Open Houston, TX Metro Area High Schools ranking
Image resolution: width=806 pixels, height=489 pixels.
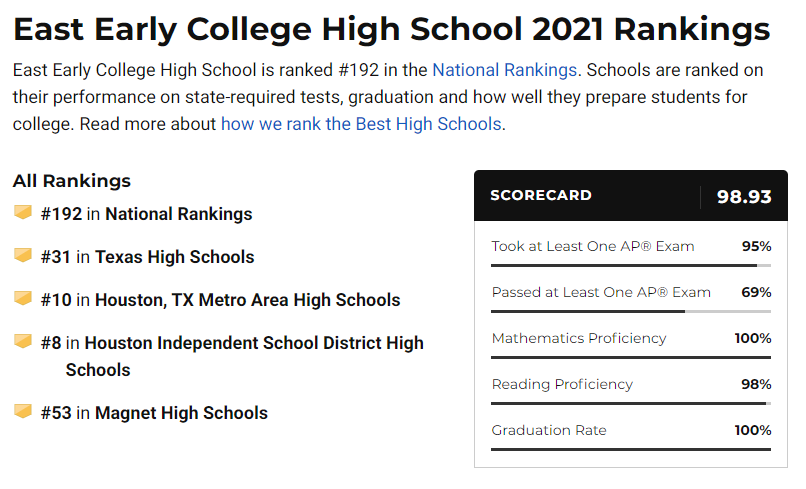(x=247, y=300)
